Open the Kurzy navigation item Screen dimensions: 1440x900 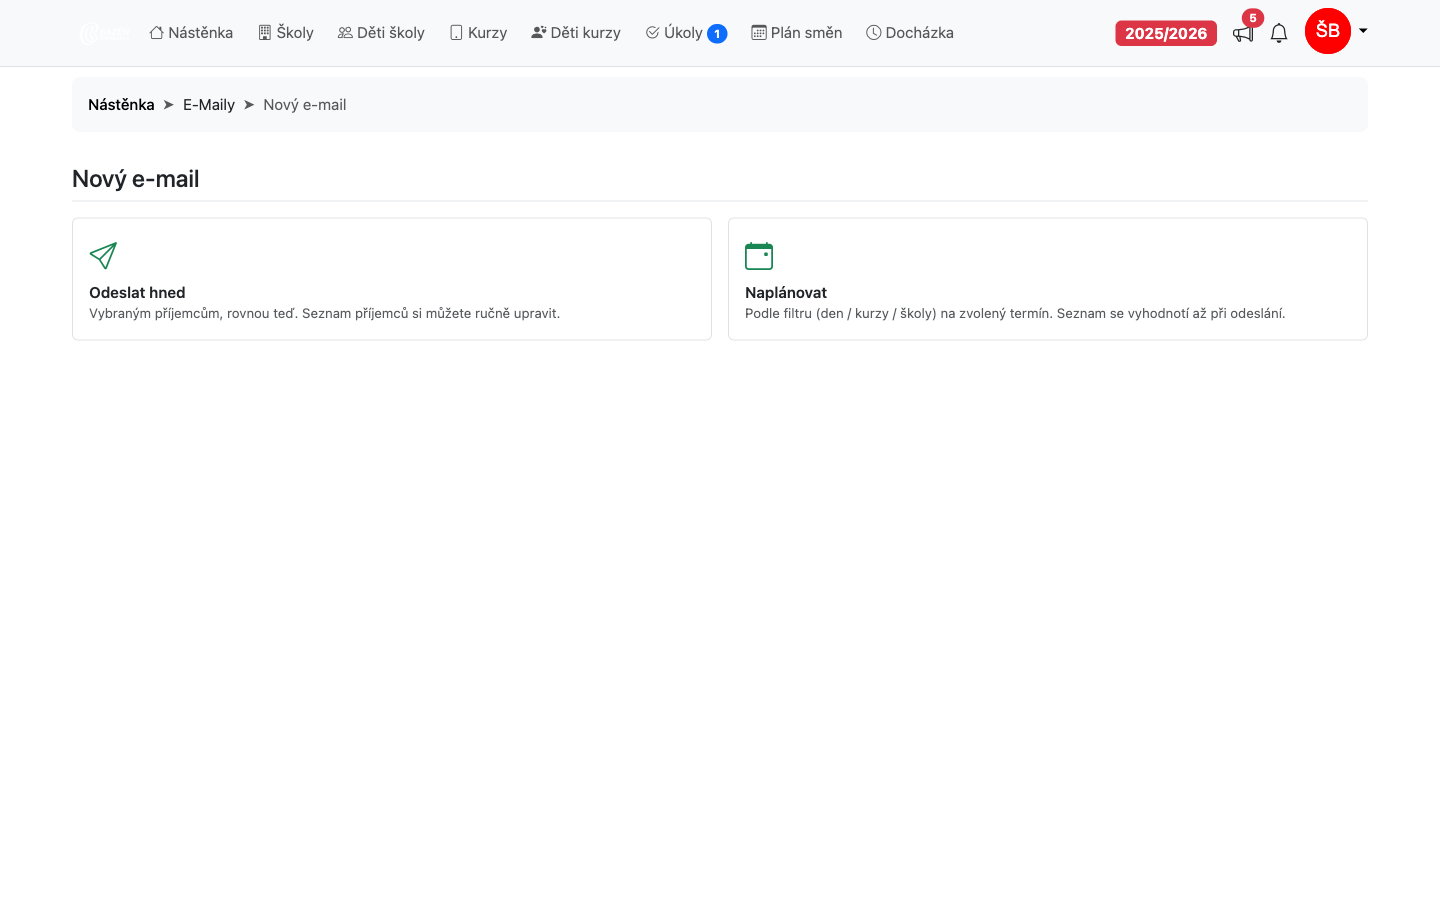[x=478, y=33]
